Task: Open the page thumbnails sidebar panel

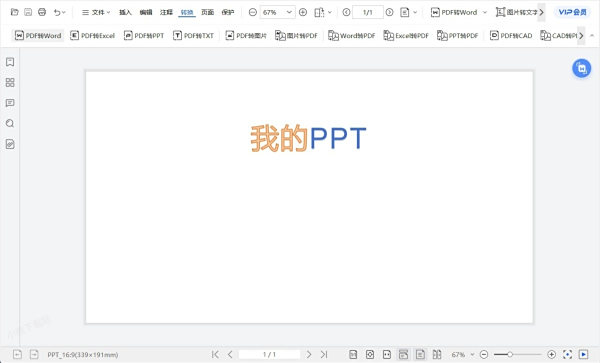Action: [10, 83]
